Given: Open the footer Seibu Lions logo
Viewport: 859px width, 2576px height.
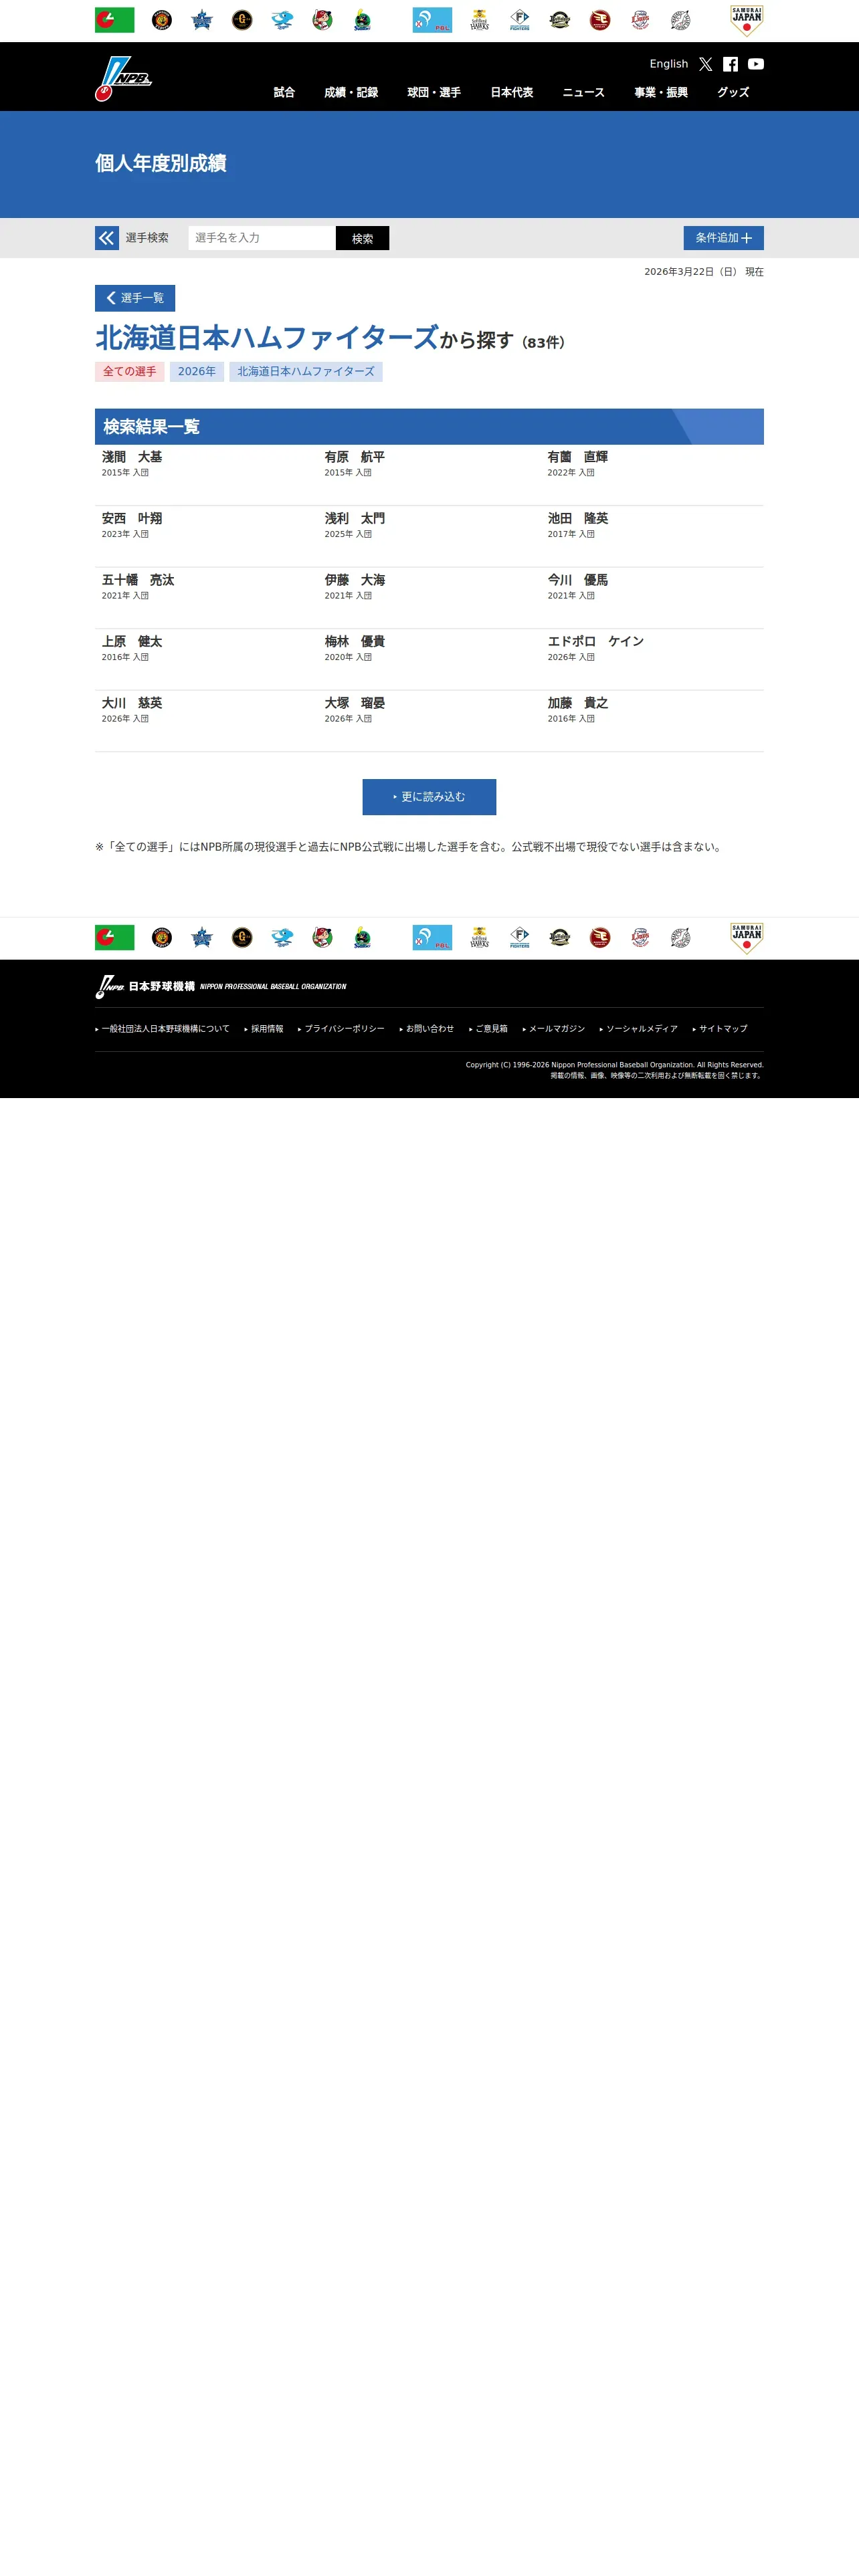Looking at the screenshot, I should pyautogui.click(x=640, y=938).
